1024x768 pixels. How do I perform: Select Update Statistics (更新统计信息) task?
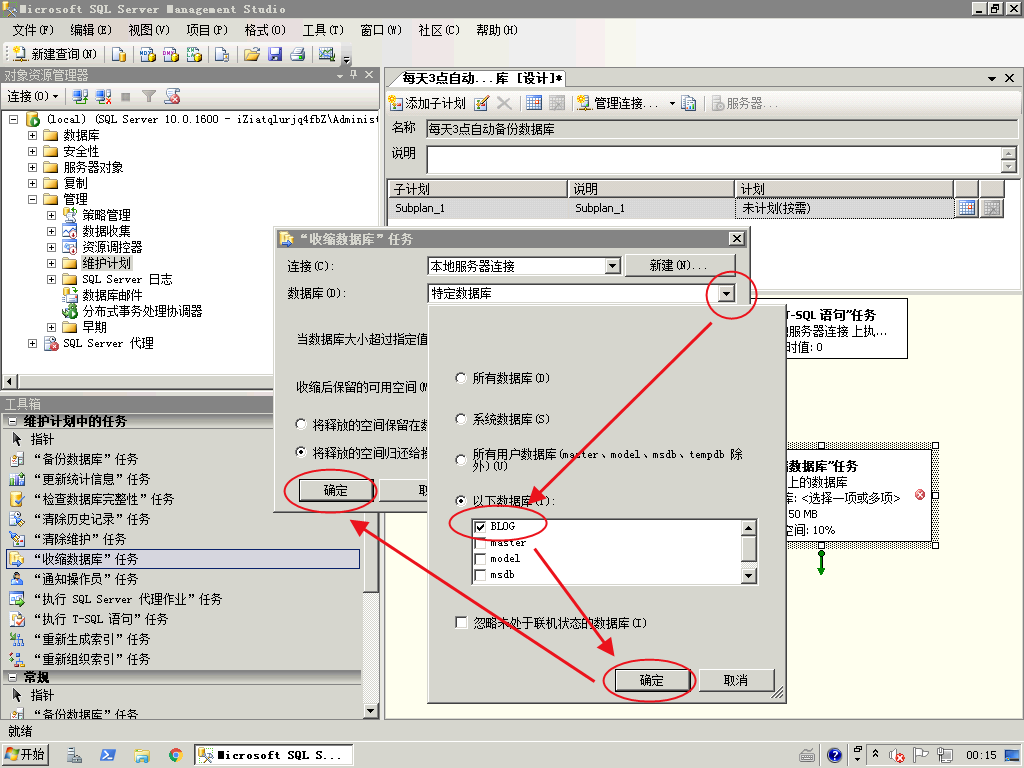(x=91, y=479)
